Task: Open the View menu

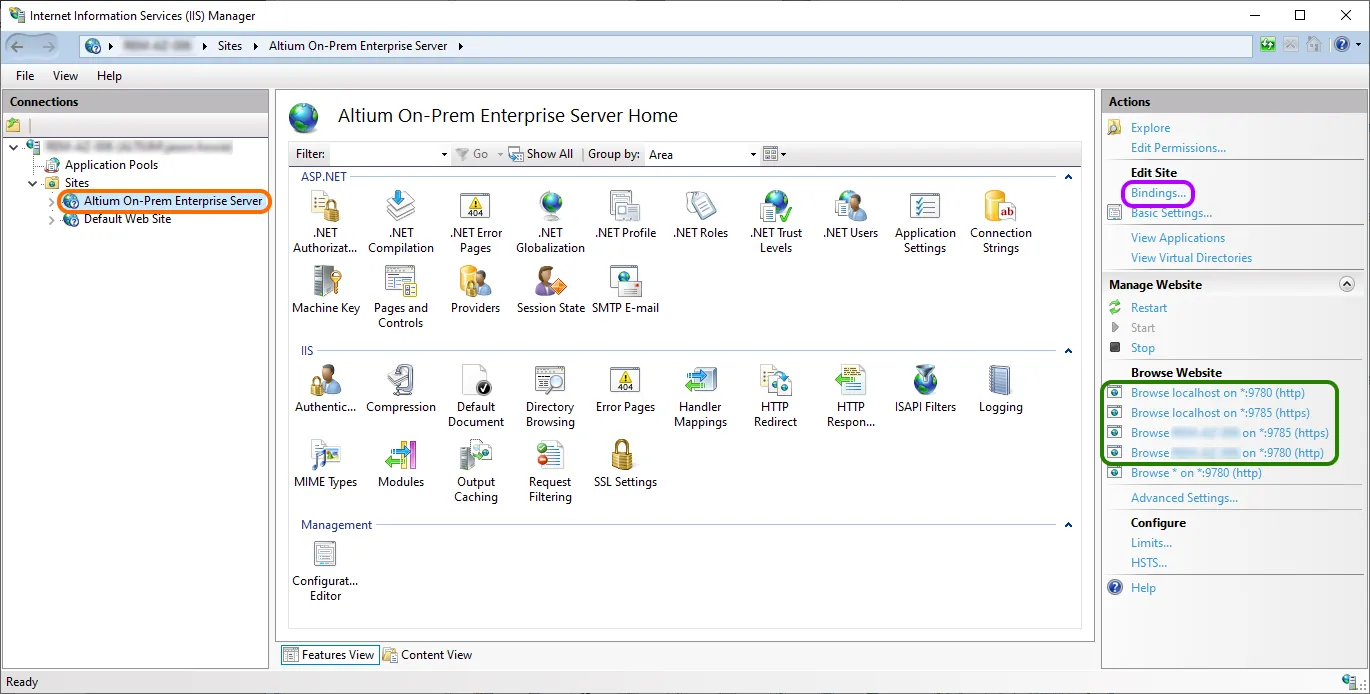Action: (65, 76)
